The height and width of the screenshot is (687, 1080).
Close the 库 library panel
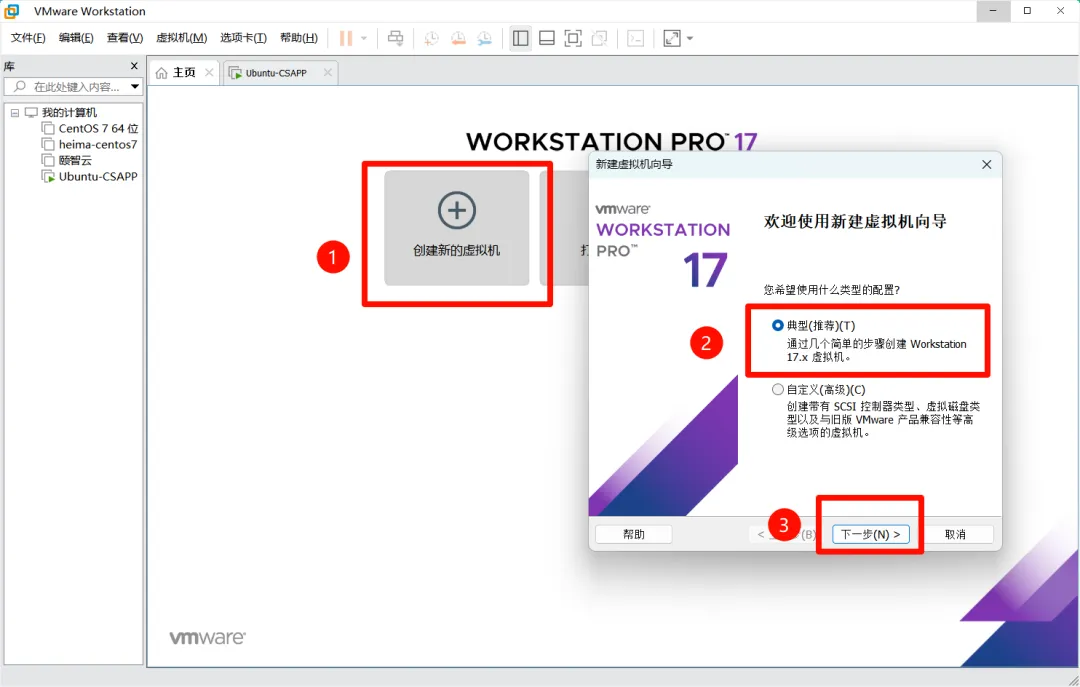click(x=134, y=66)
